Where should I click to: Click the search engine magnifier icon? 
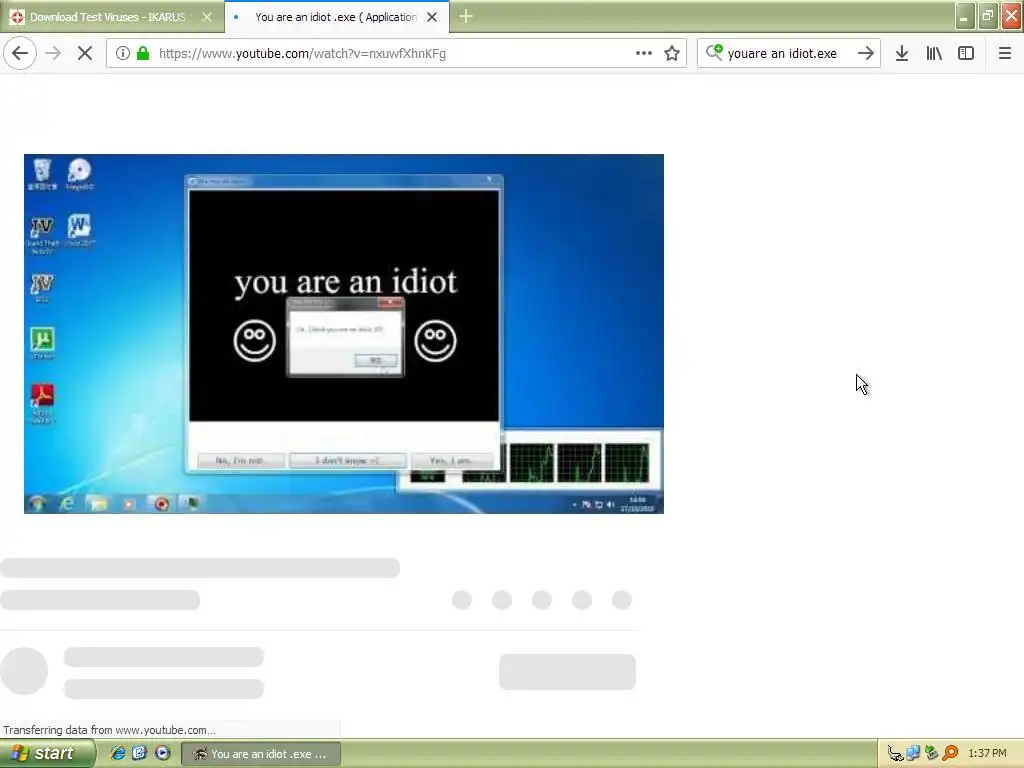(713, 52)
